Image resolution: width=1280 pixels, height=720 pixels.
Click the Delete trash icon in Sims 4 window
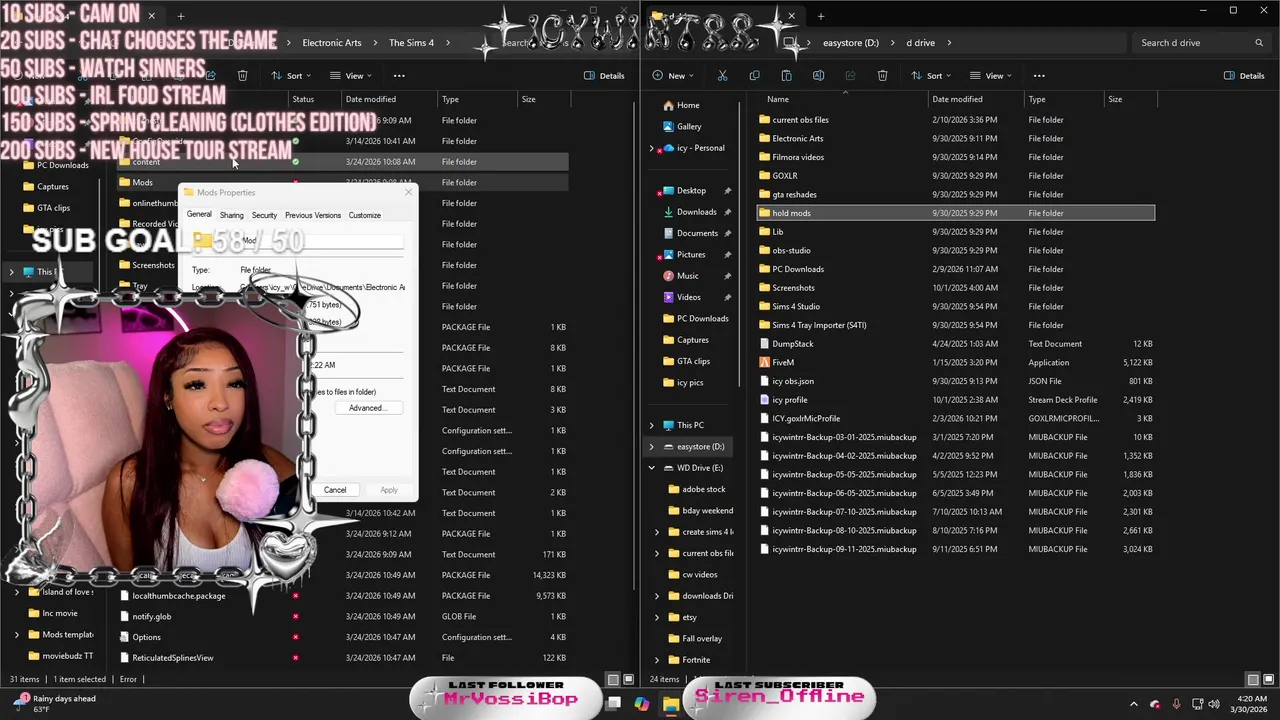pos(242,76)
